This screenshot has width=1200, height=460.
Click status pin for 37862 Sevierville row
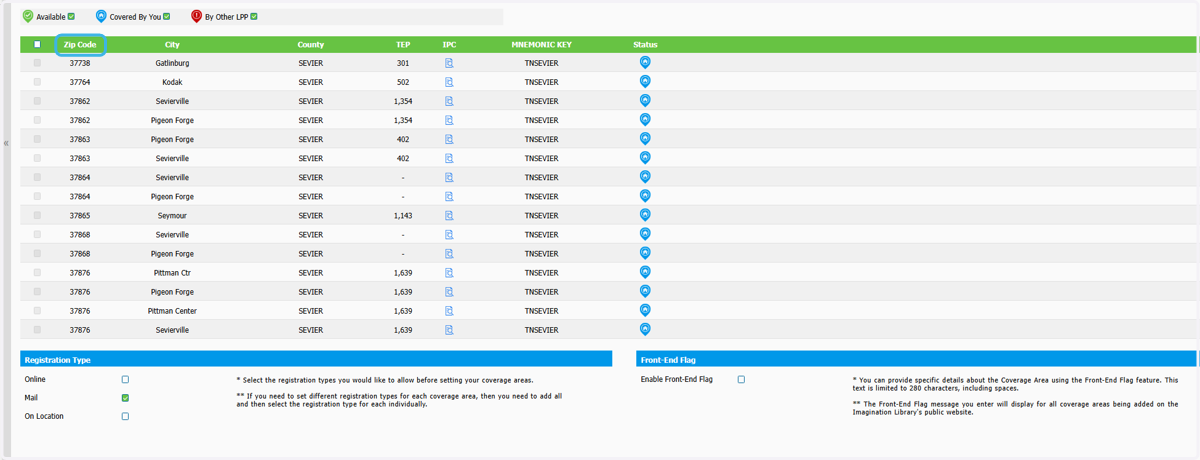pos(645,100)
